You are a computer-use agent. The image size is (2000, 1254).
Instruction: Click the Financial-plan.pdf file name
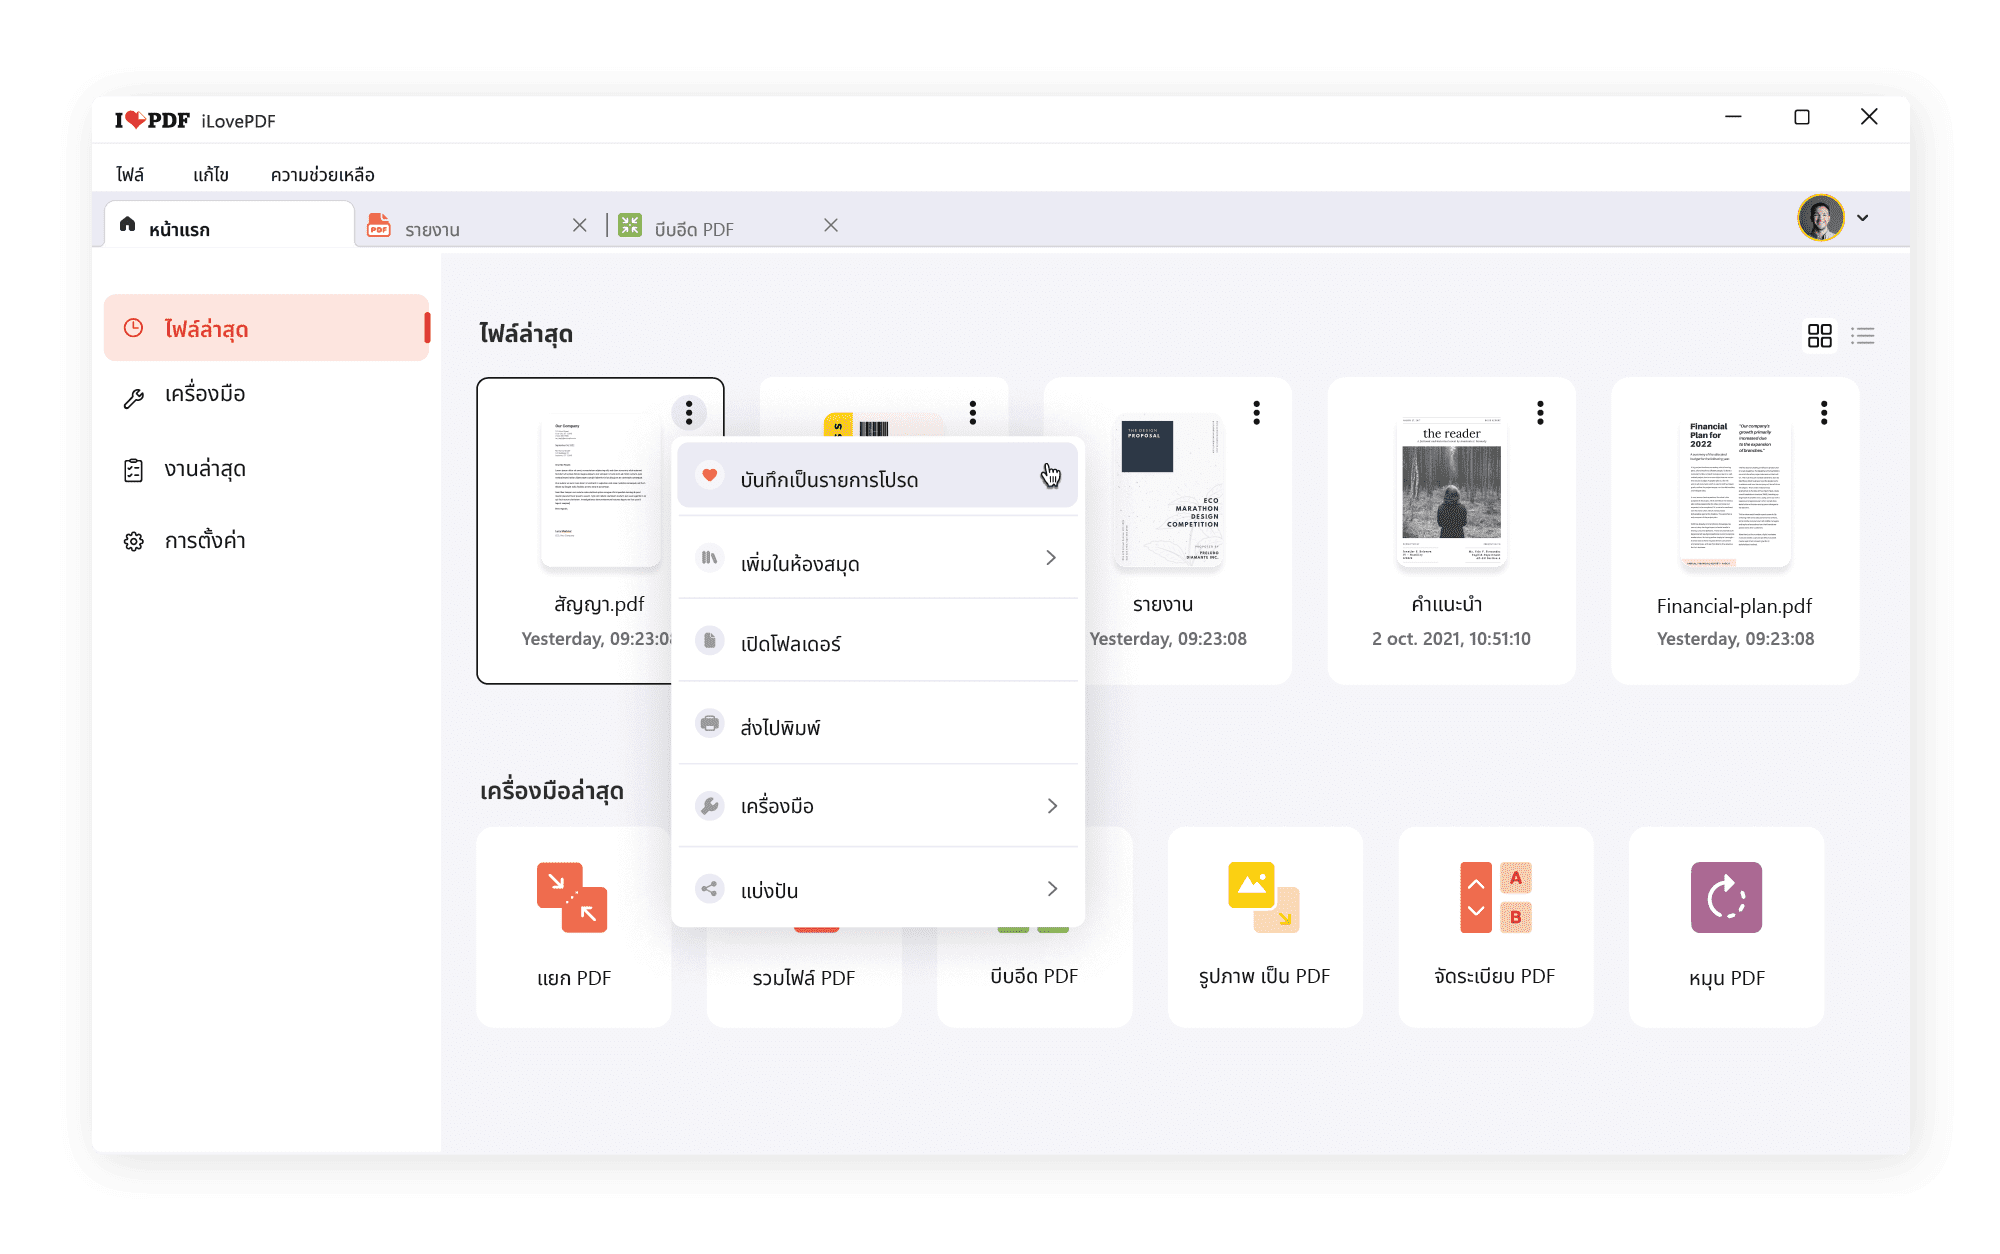click(1734, 606)
